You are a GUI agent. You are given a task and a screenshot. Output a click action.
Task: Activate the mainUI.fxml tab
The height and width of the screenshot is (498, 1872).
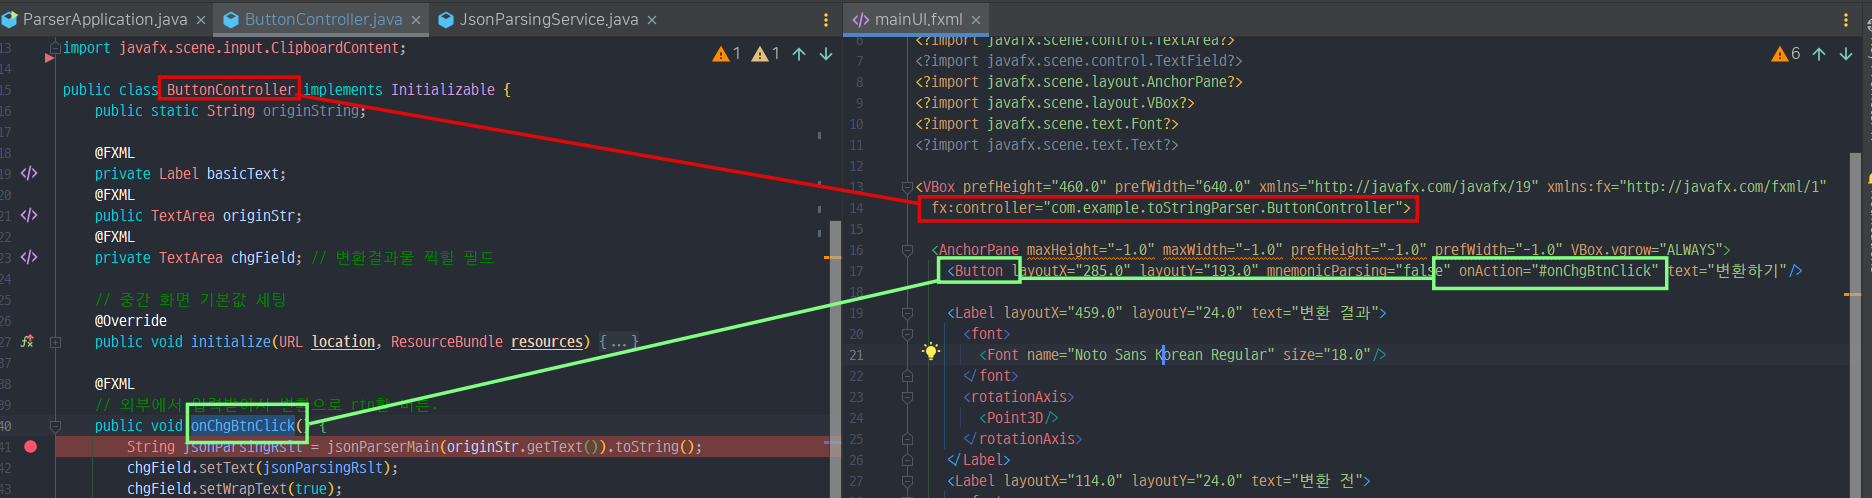(918, 19)
